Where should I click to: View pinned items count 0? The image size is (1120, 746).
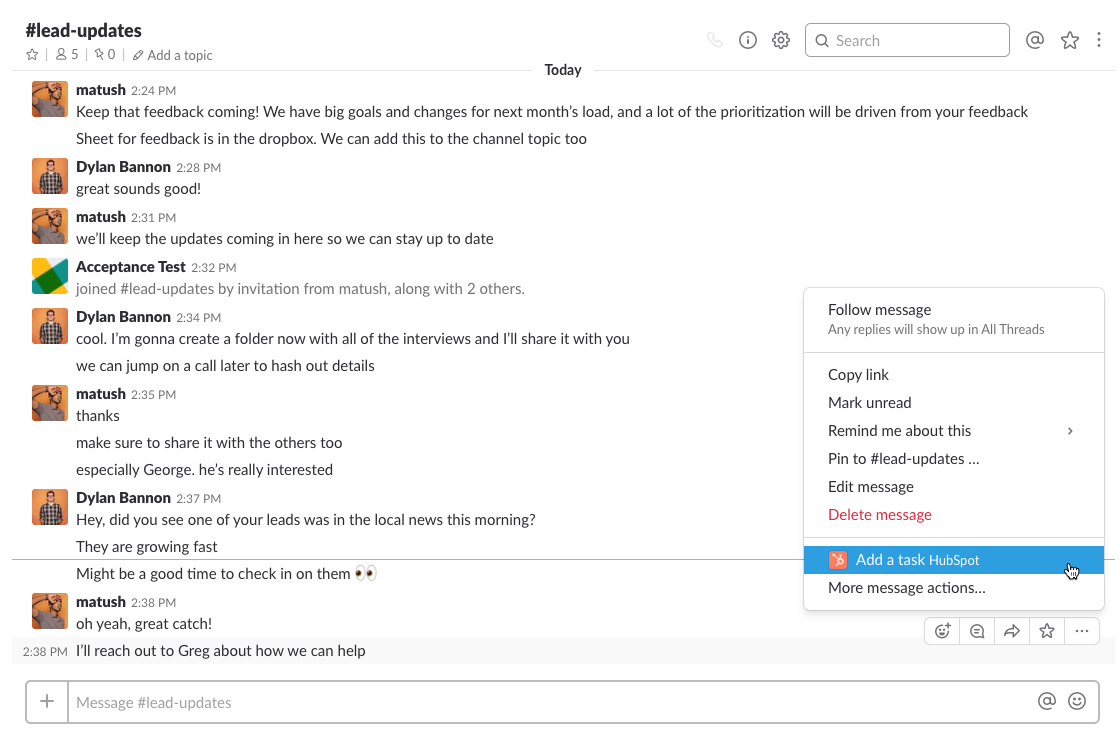coord(105,55)
